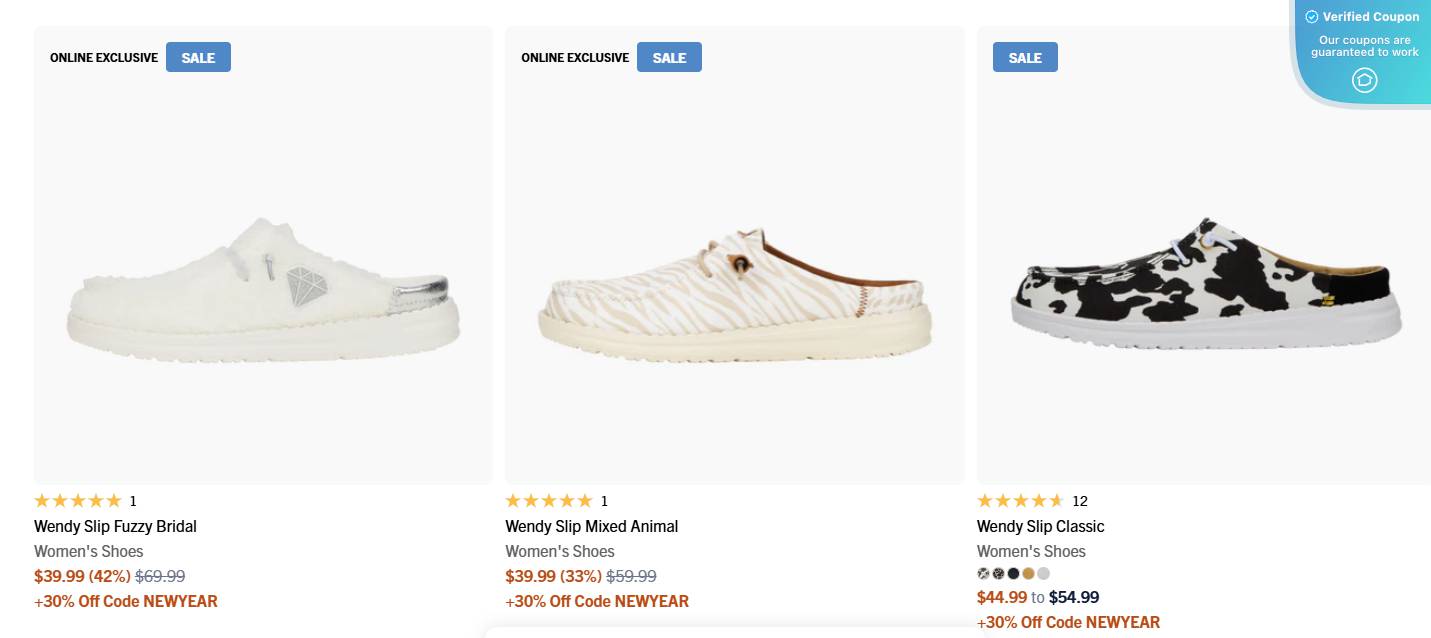Click the ONLINE EXCLUSIVE label on Fuzzy Bridal
The image size is (1431, 638).
104,57
